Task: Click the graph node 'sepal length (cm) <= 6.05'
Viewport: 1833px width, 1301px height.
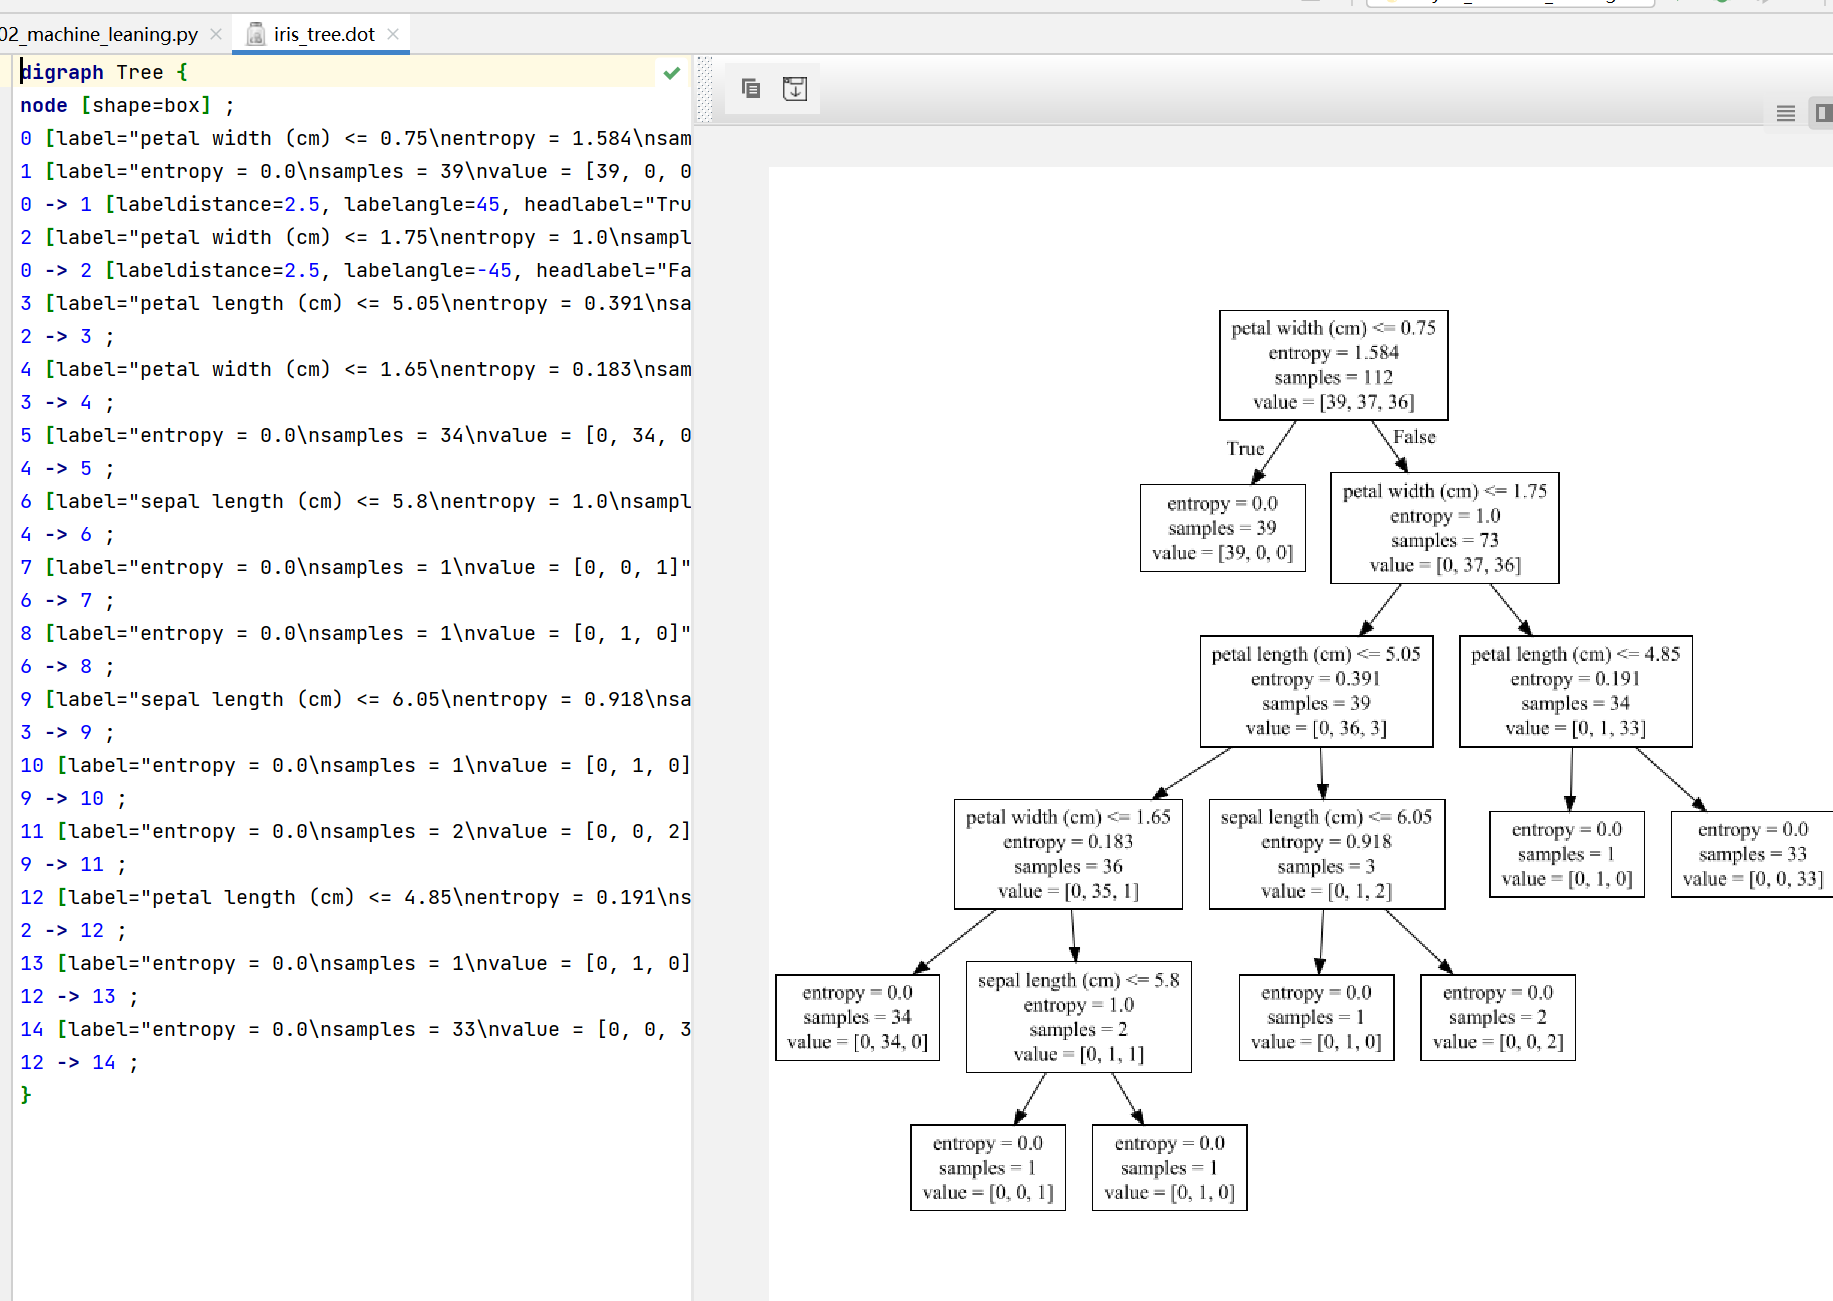Action: (x=1326, y=854)
